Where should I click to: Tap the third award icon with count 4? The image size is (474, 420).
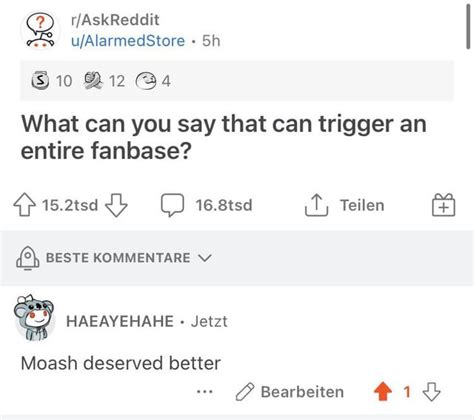pos(146,81)
